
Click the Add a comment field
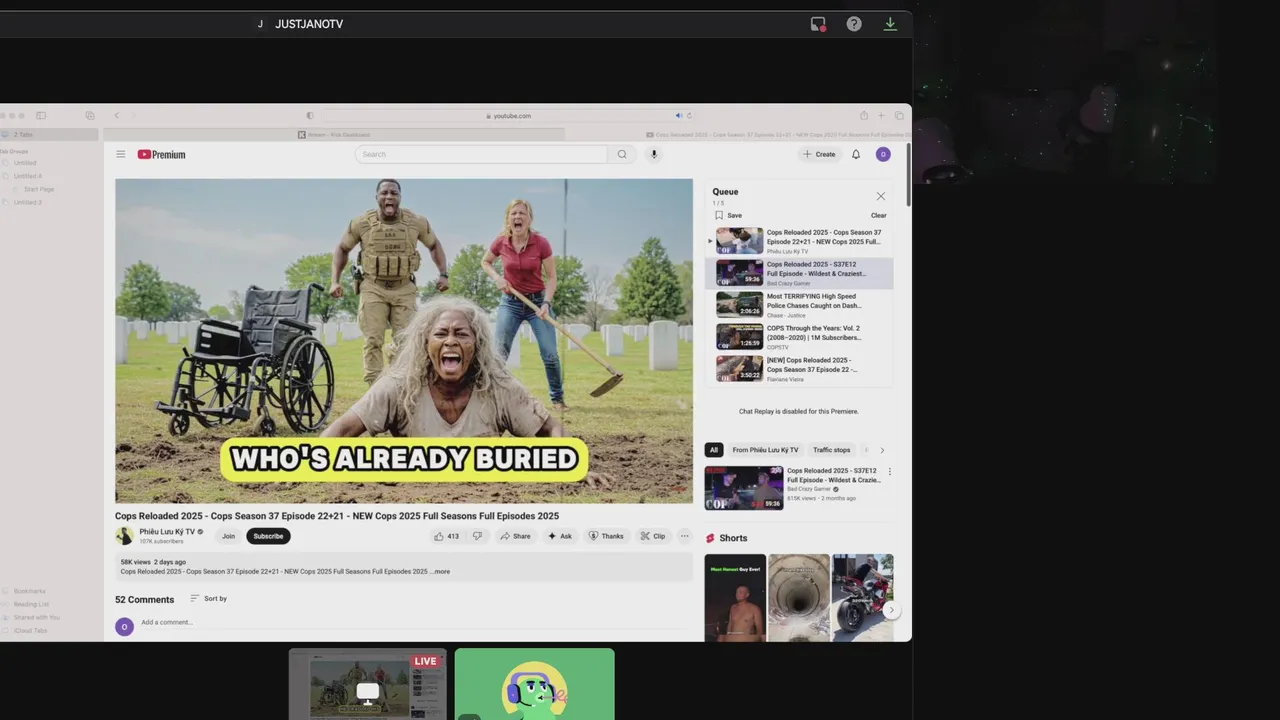point(416,622)
